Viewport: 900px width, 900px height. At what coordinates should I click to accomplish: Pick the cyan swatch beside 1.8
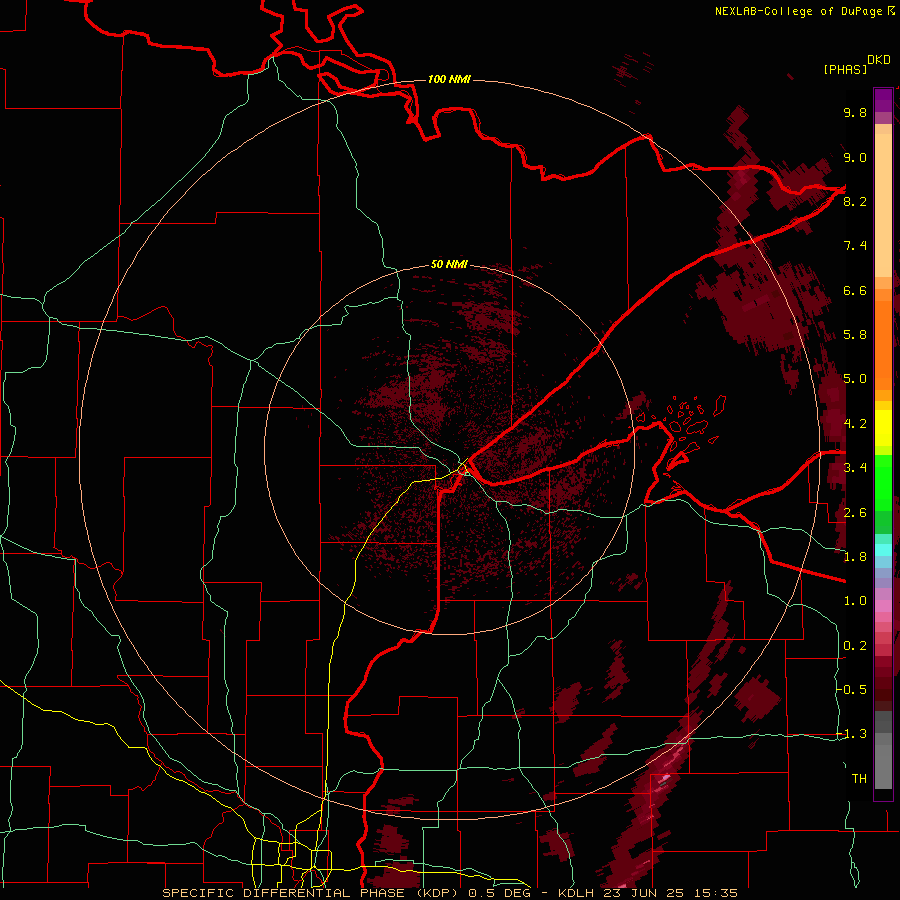coord(883,550)
